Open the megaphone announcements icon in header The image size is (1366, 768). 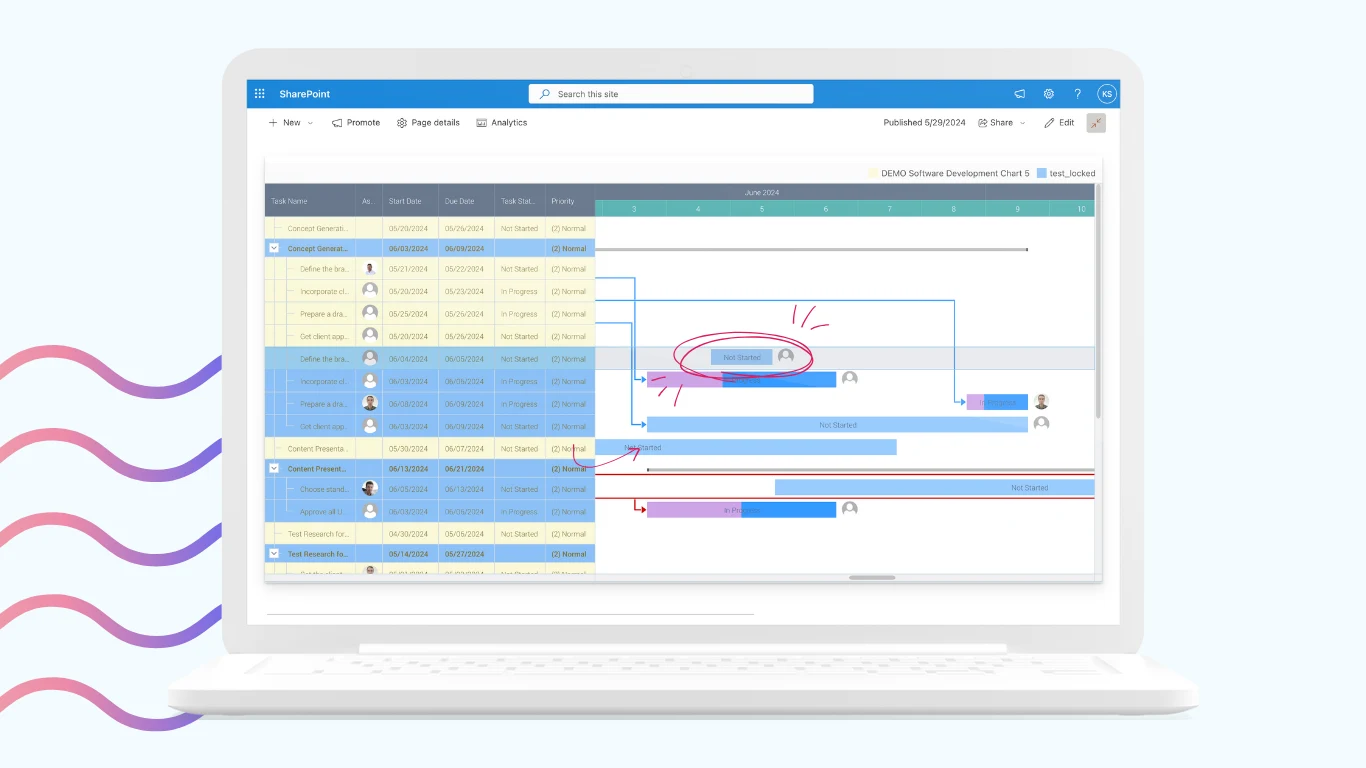click(x=1020, y=94)
